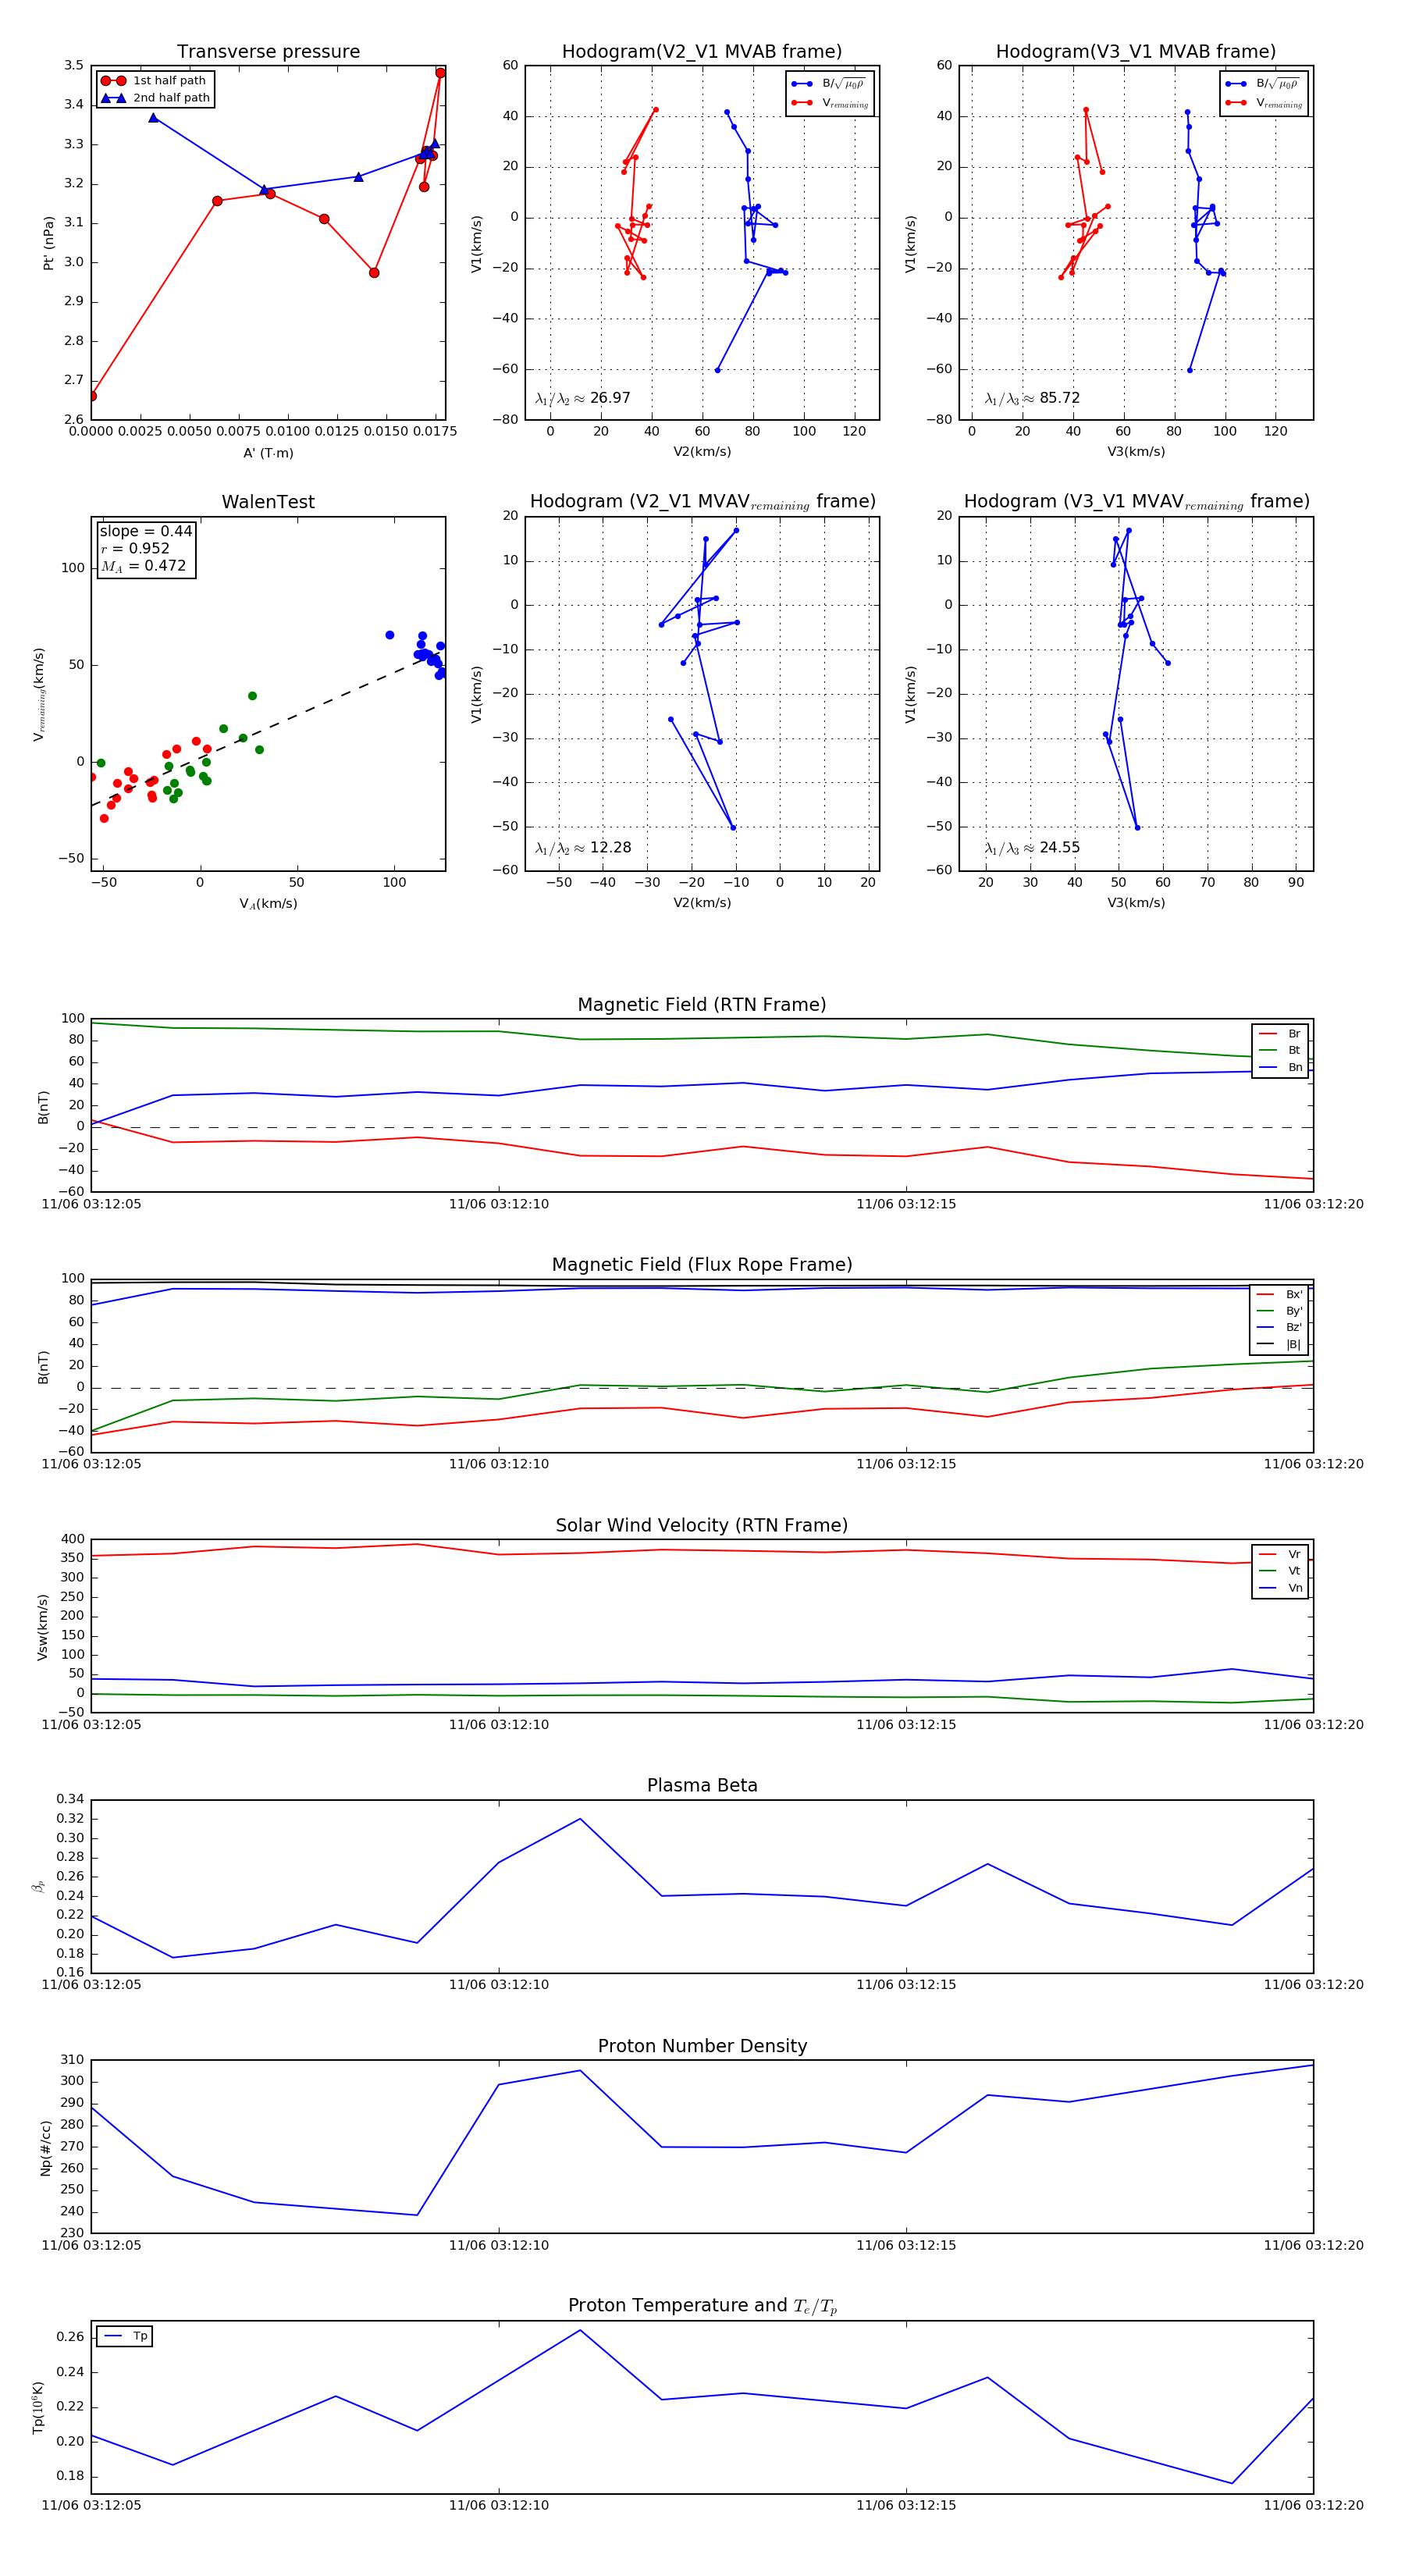This screenshot has height=2576, width=1405.
Task: Click the 'Plasma Beta' plot title
Action: [x=702, y=1786]
